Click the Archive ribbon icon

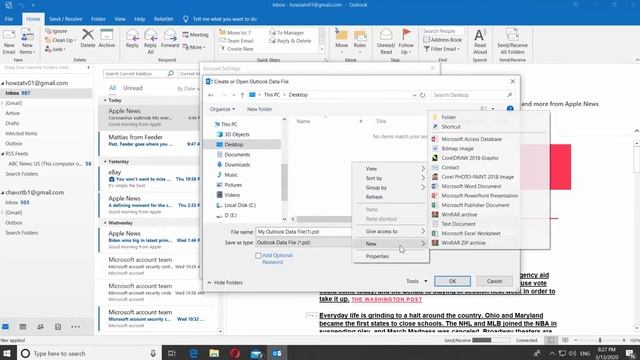(107, 39)
